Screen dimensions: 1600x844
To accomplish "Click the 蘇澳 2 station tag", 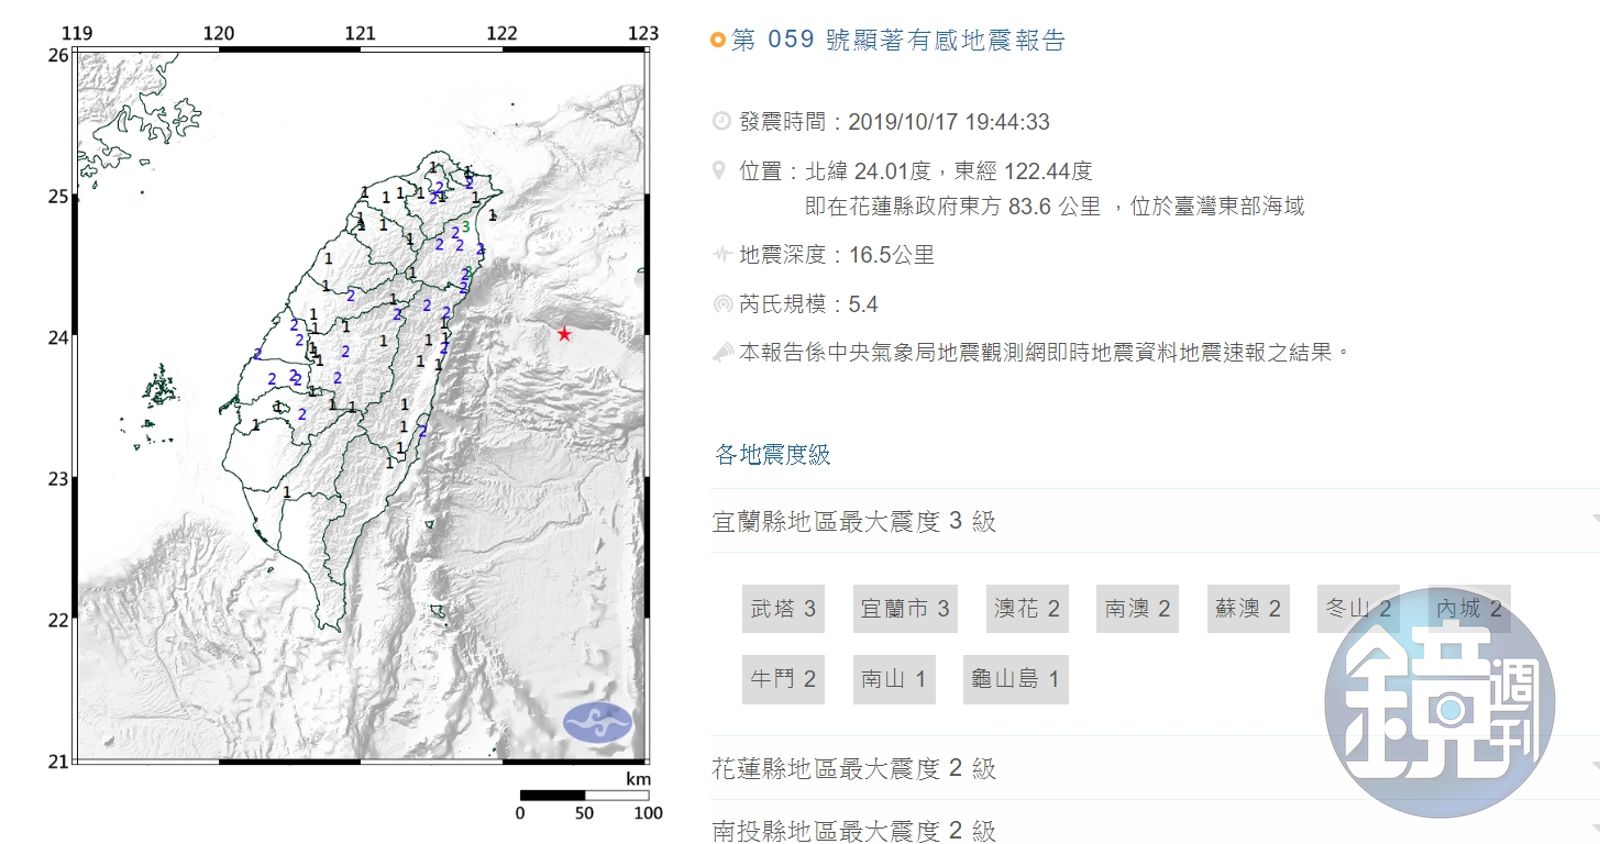I will [x=1248, y=609].
